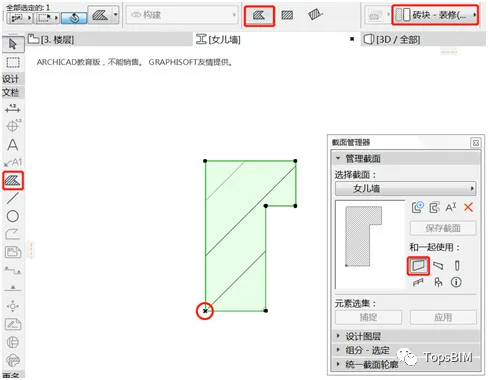Choose cover fill category in info box
Viewport: 488px width, 380px height.
(315, 15)
